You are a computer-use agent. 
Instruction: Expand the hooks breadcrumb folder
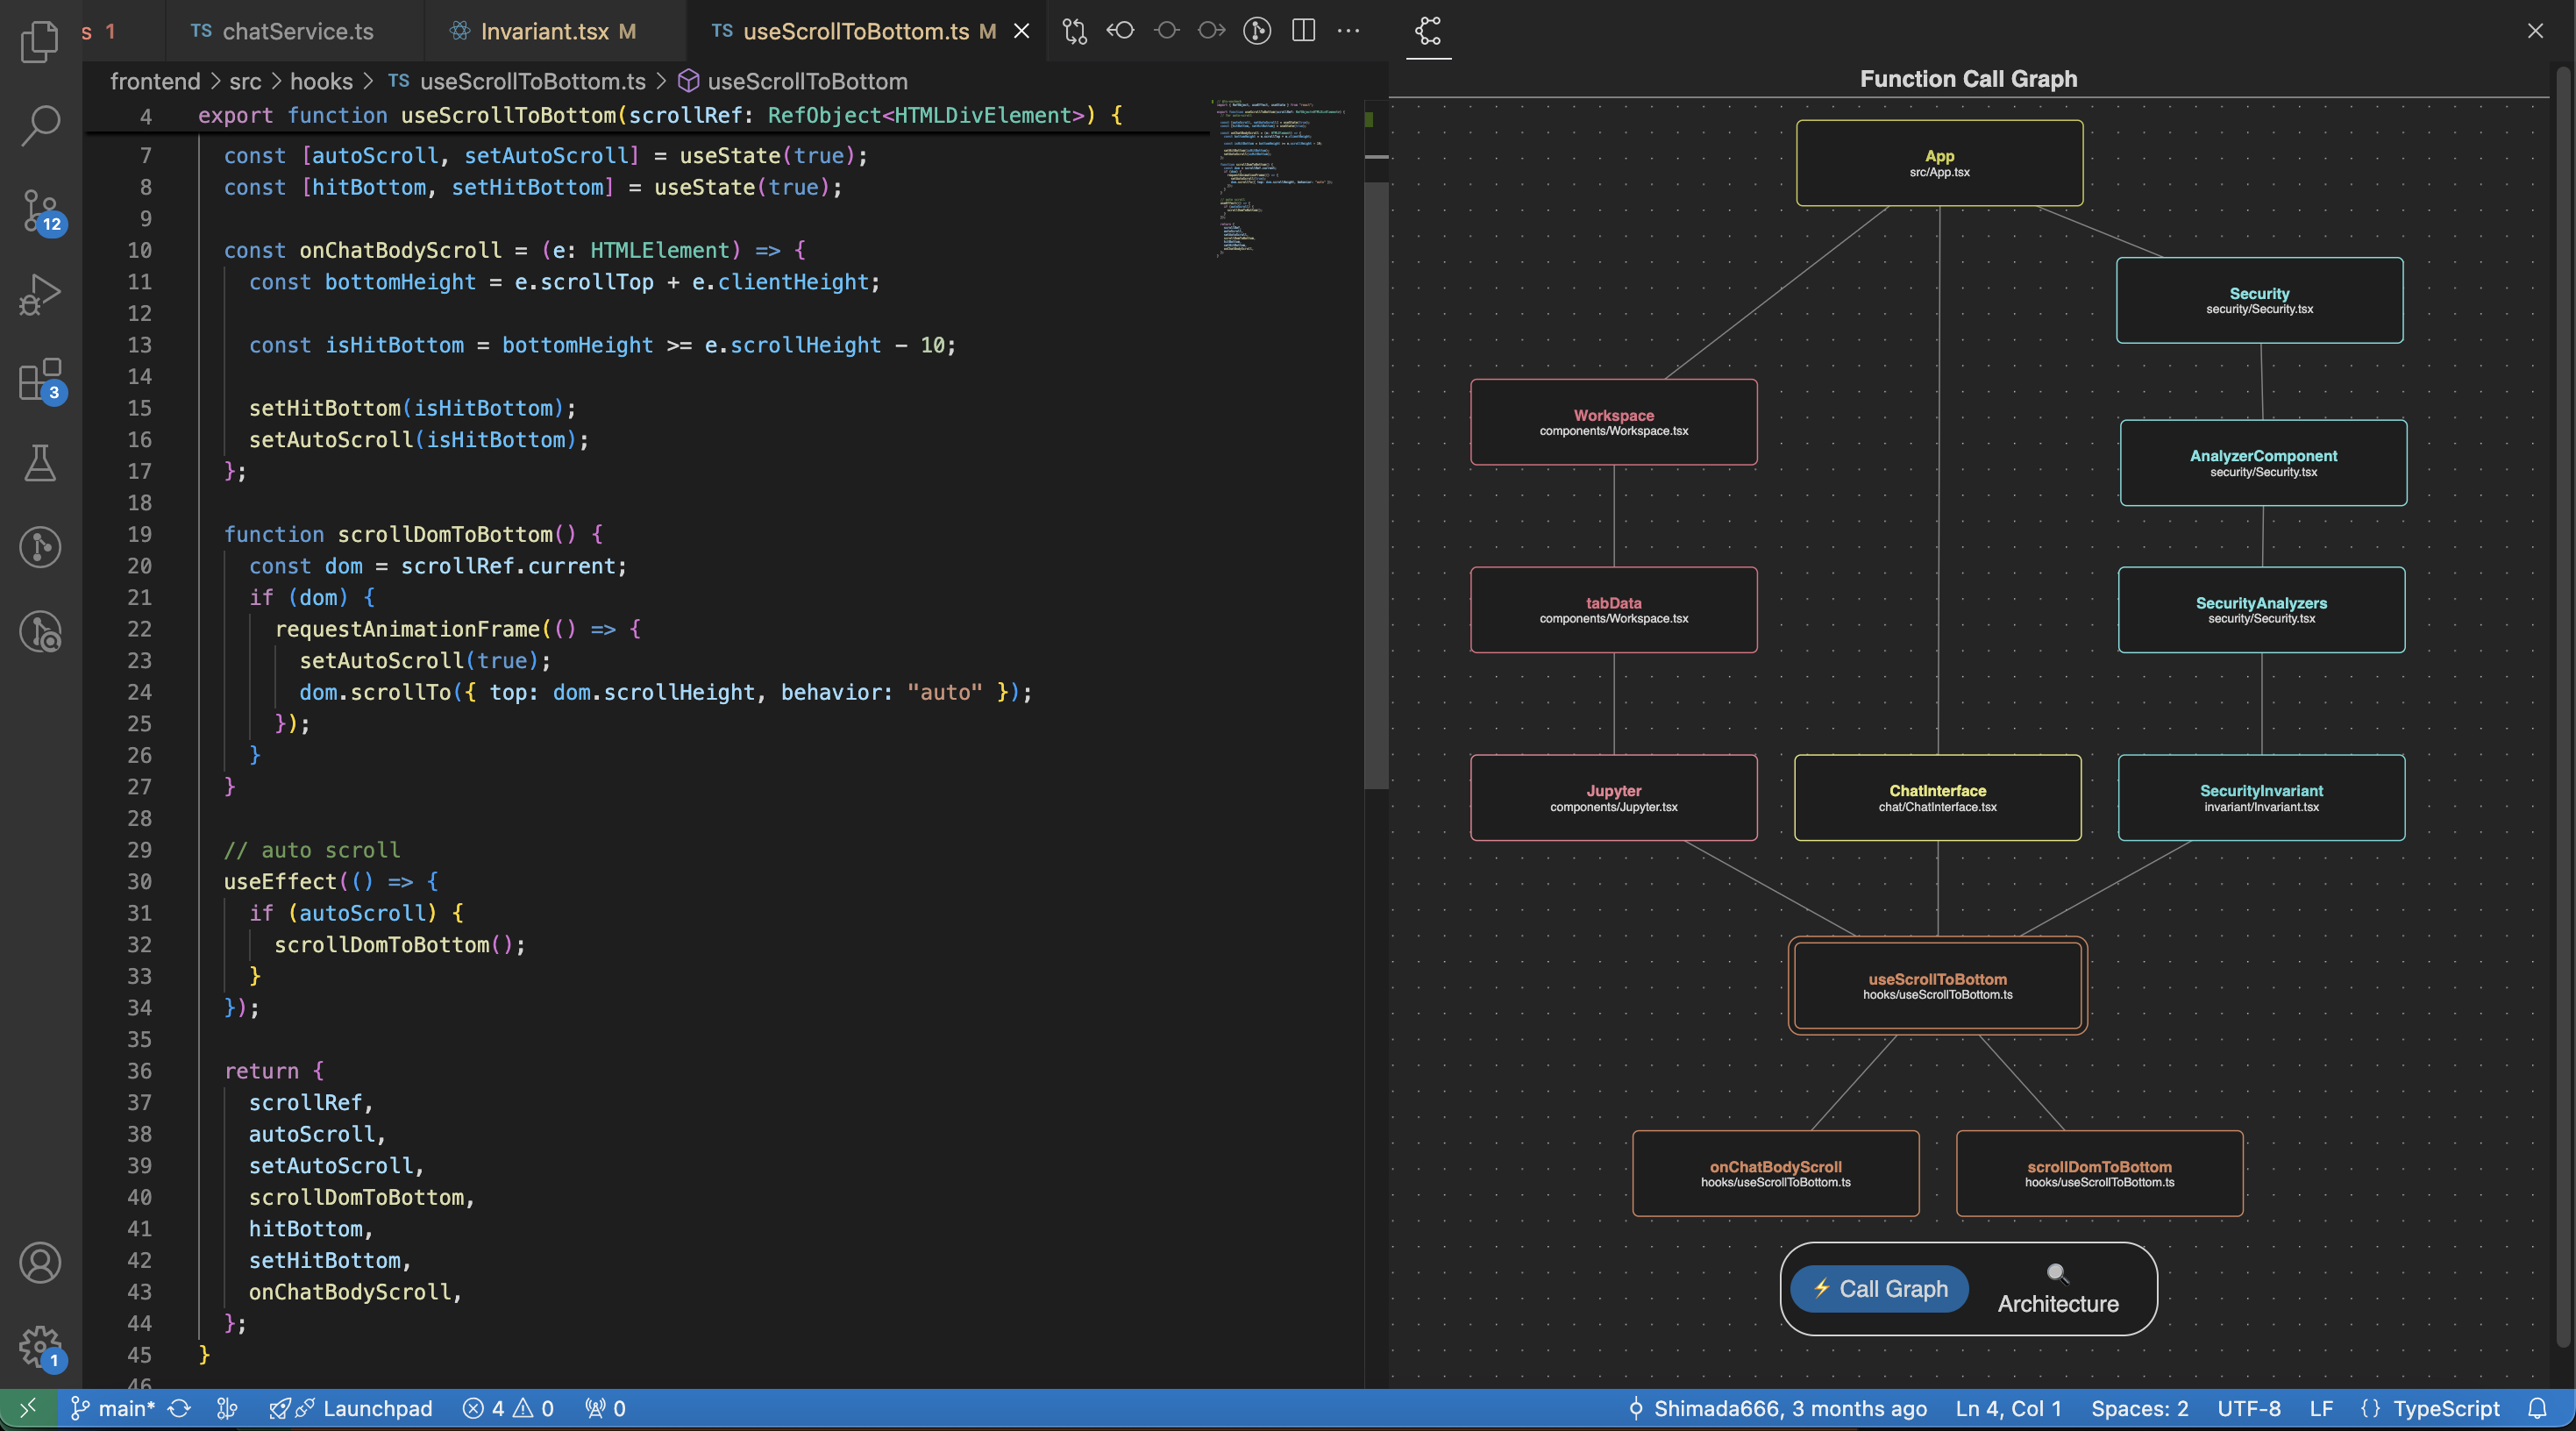pyautogui.click(x=321, y=81)
